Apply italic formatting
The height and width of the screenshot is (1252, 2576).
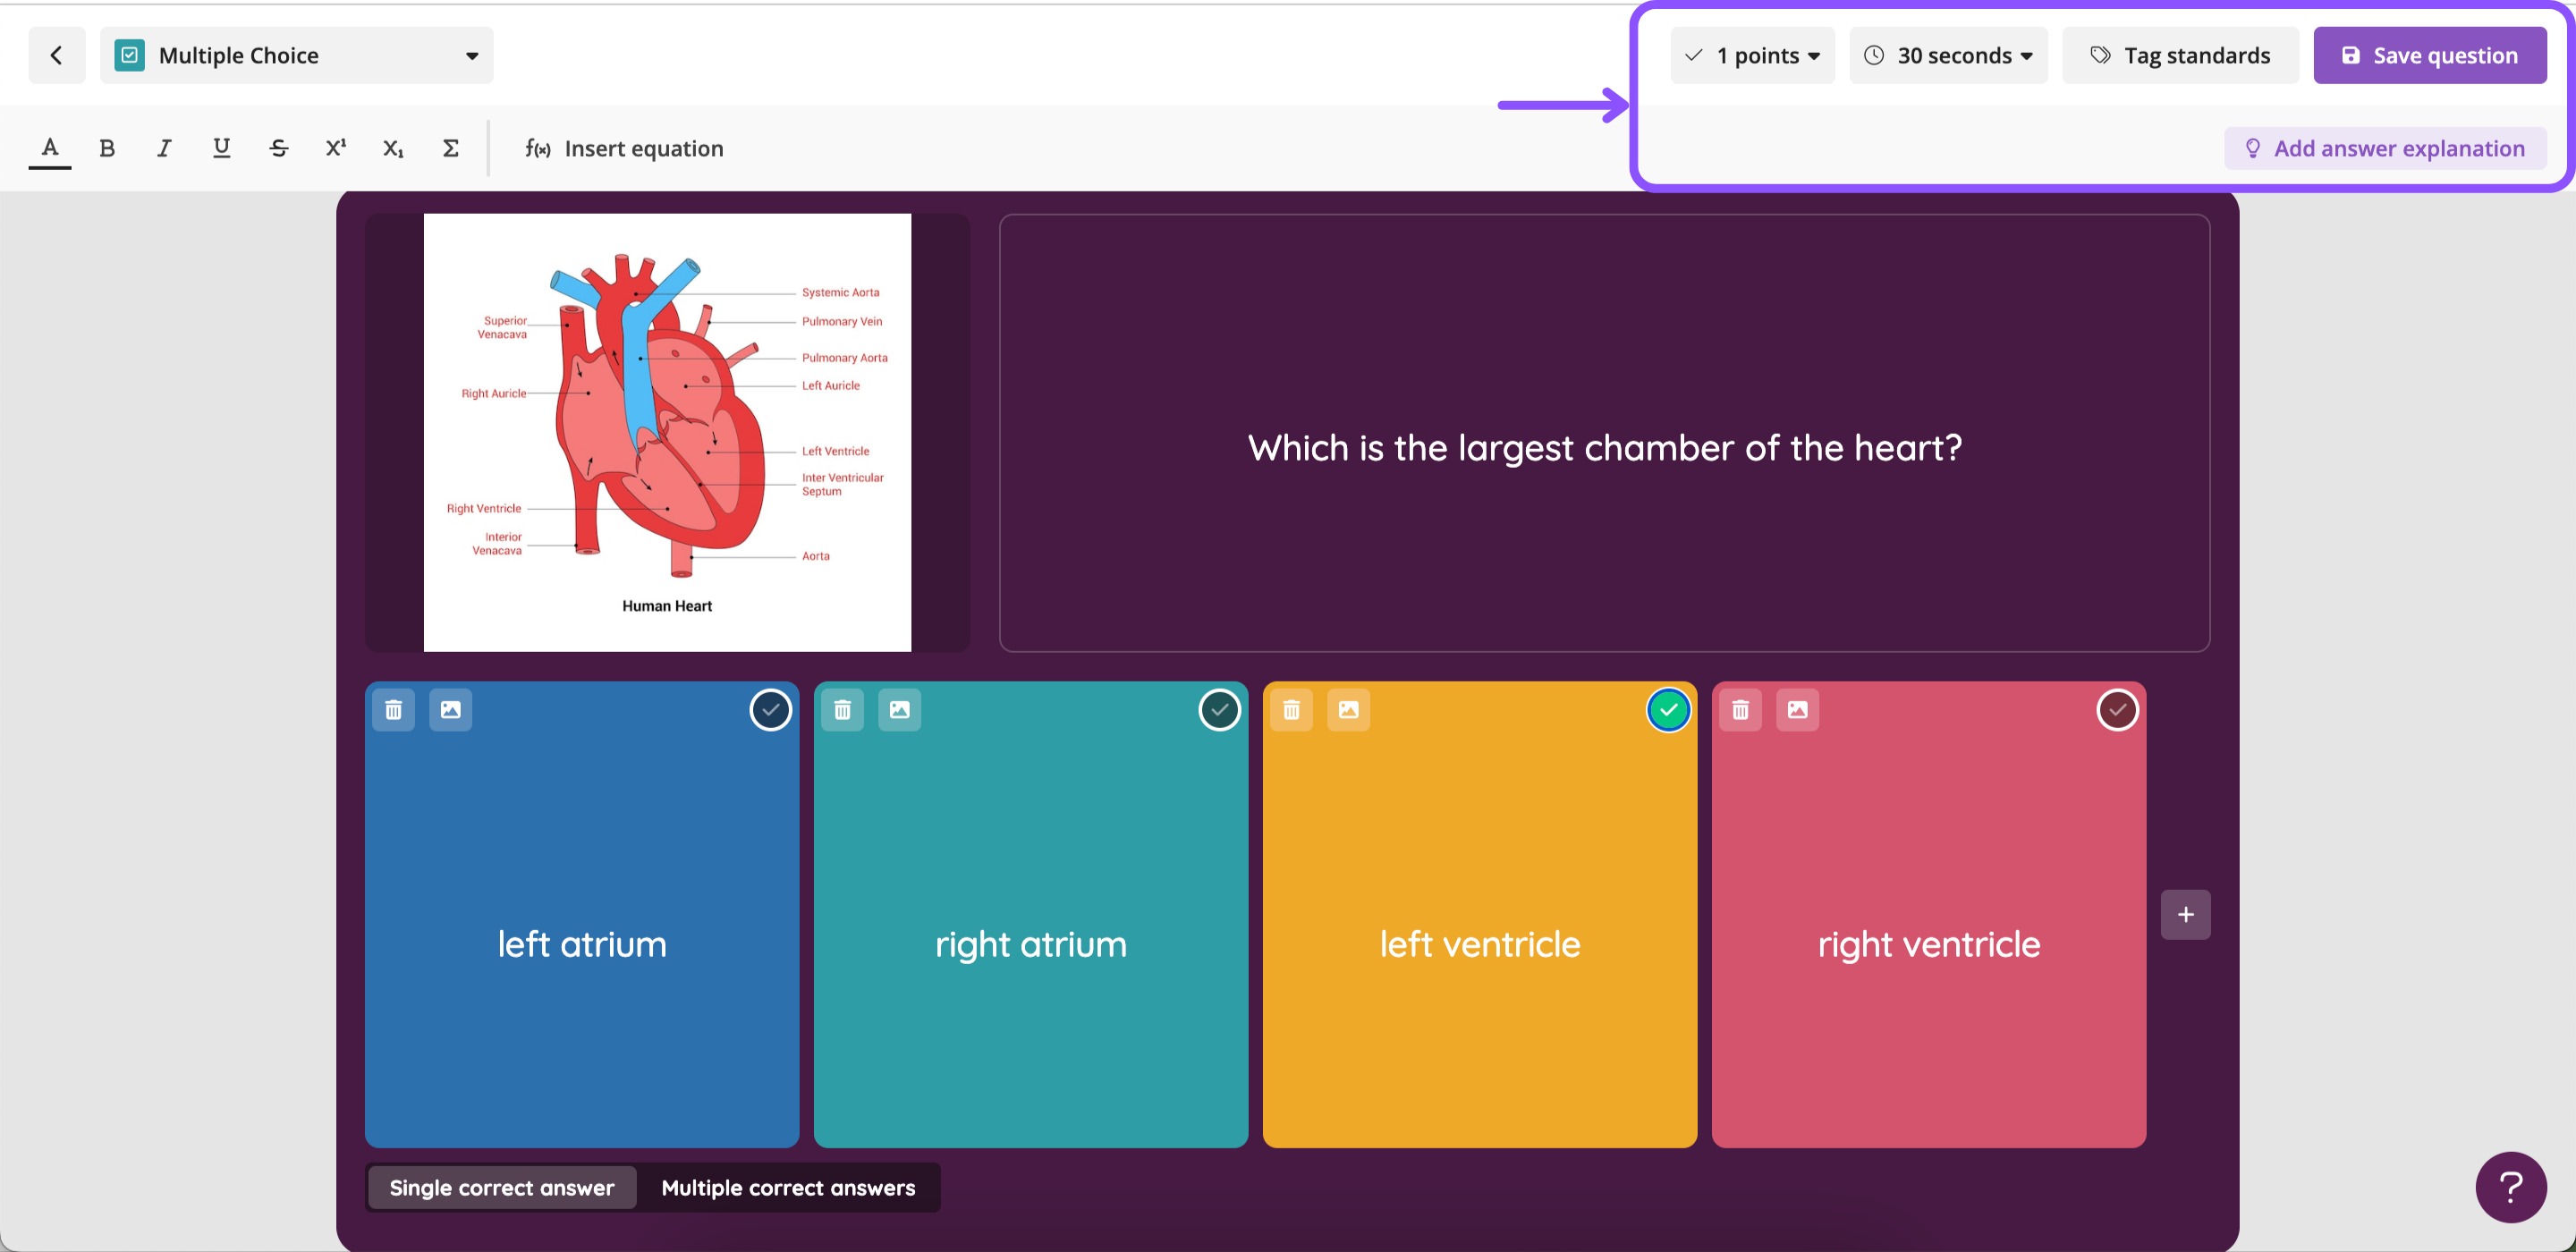click(164, 148)
